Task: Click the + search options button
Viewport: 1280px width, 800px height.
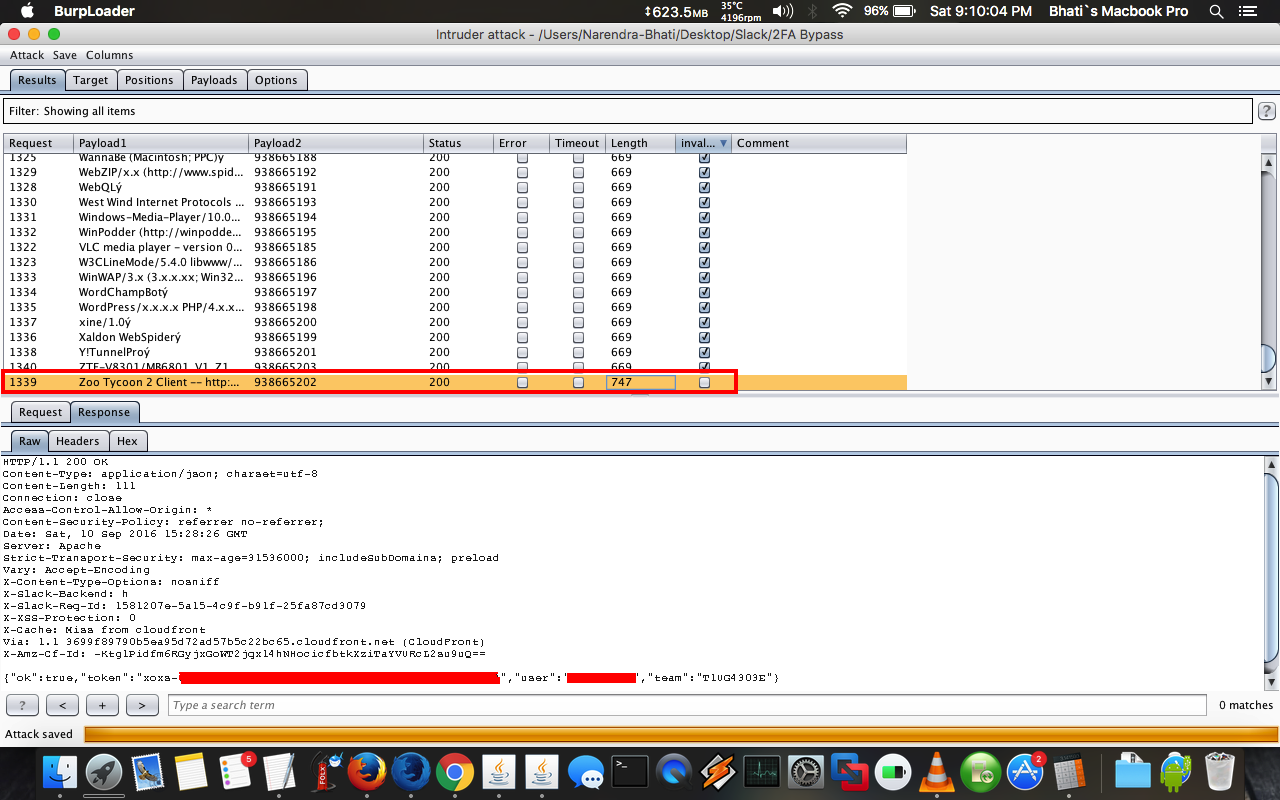Action: (x=102, y=705)
